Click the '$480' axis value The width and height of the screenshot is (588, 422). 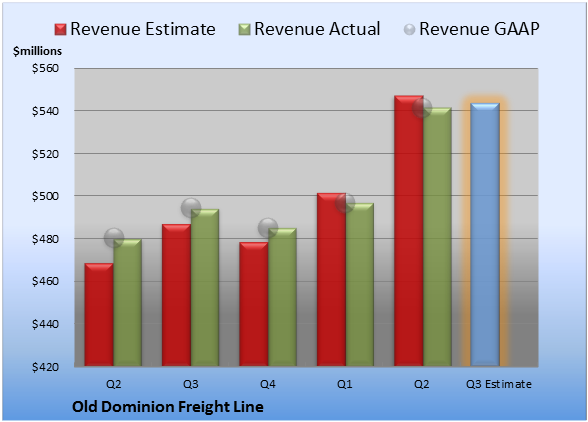(45, 239)
